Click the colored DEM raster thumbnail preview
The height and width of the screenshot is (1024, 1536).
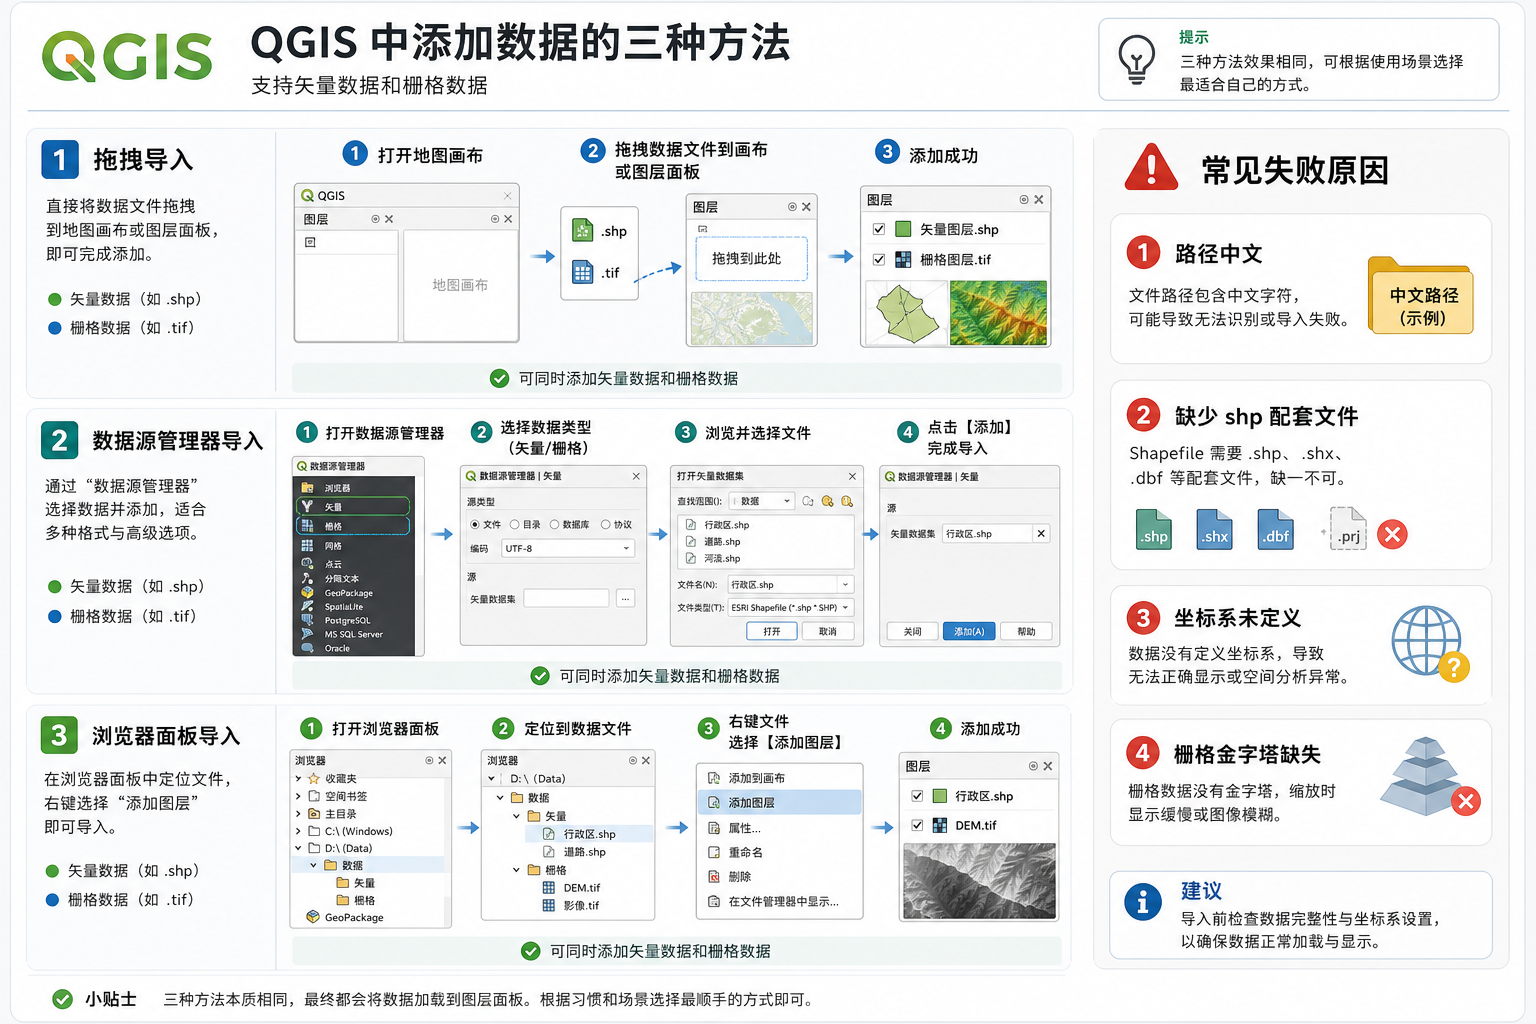(999, 313)
